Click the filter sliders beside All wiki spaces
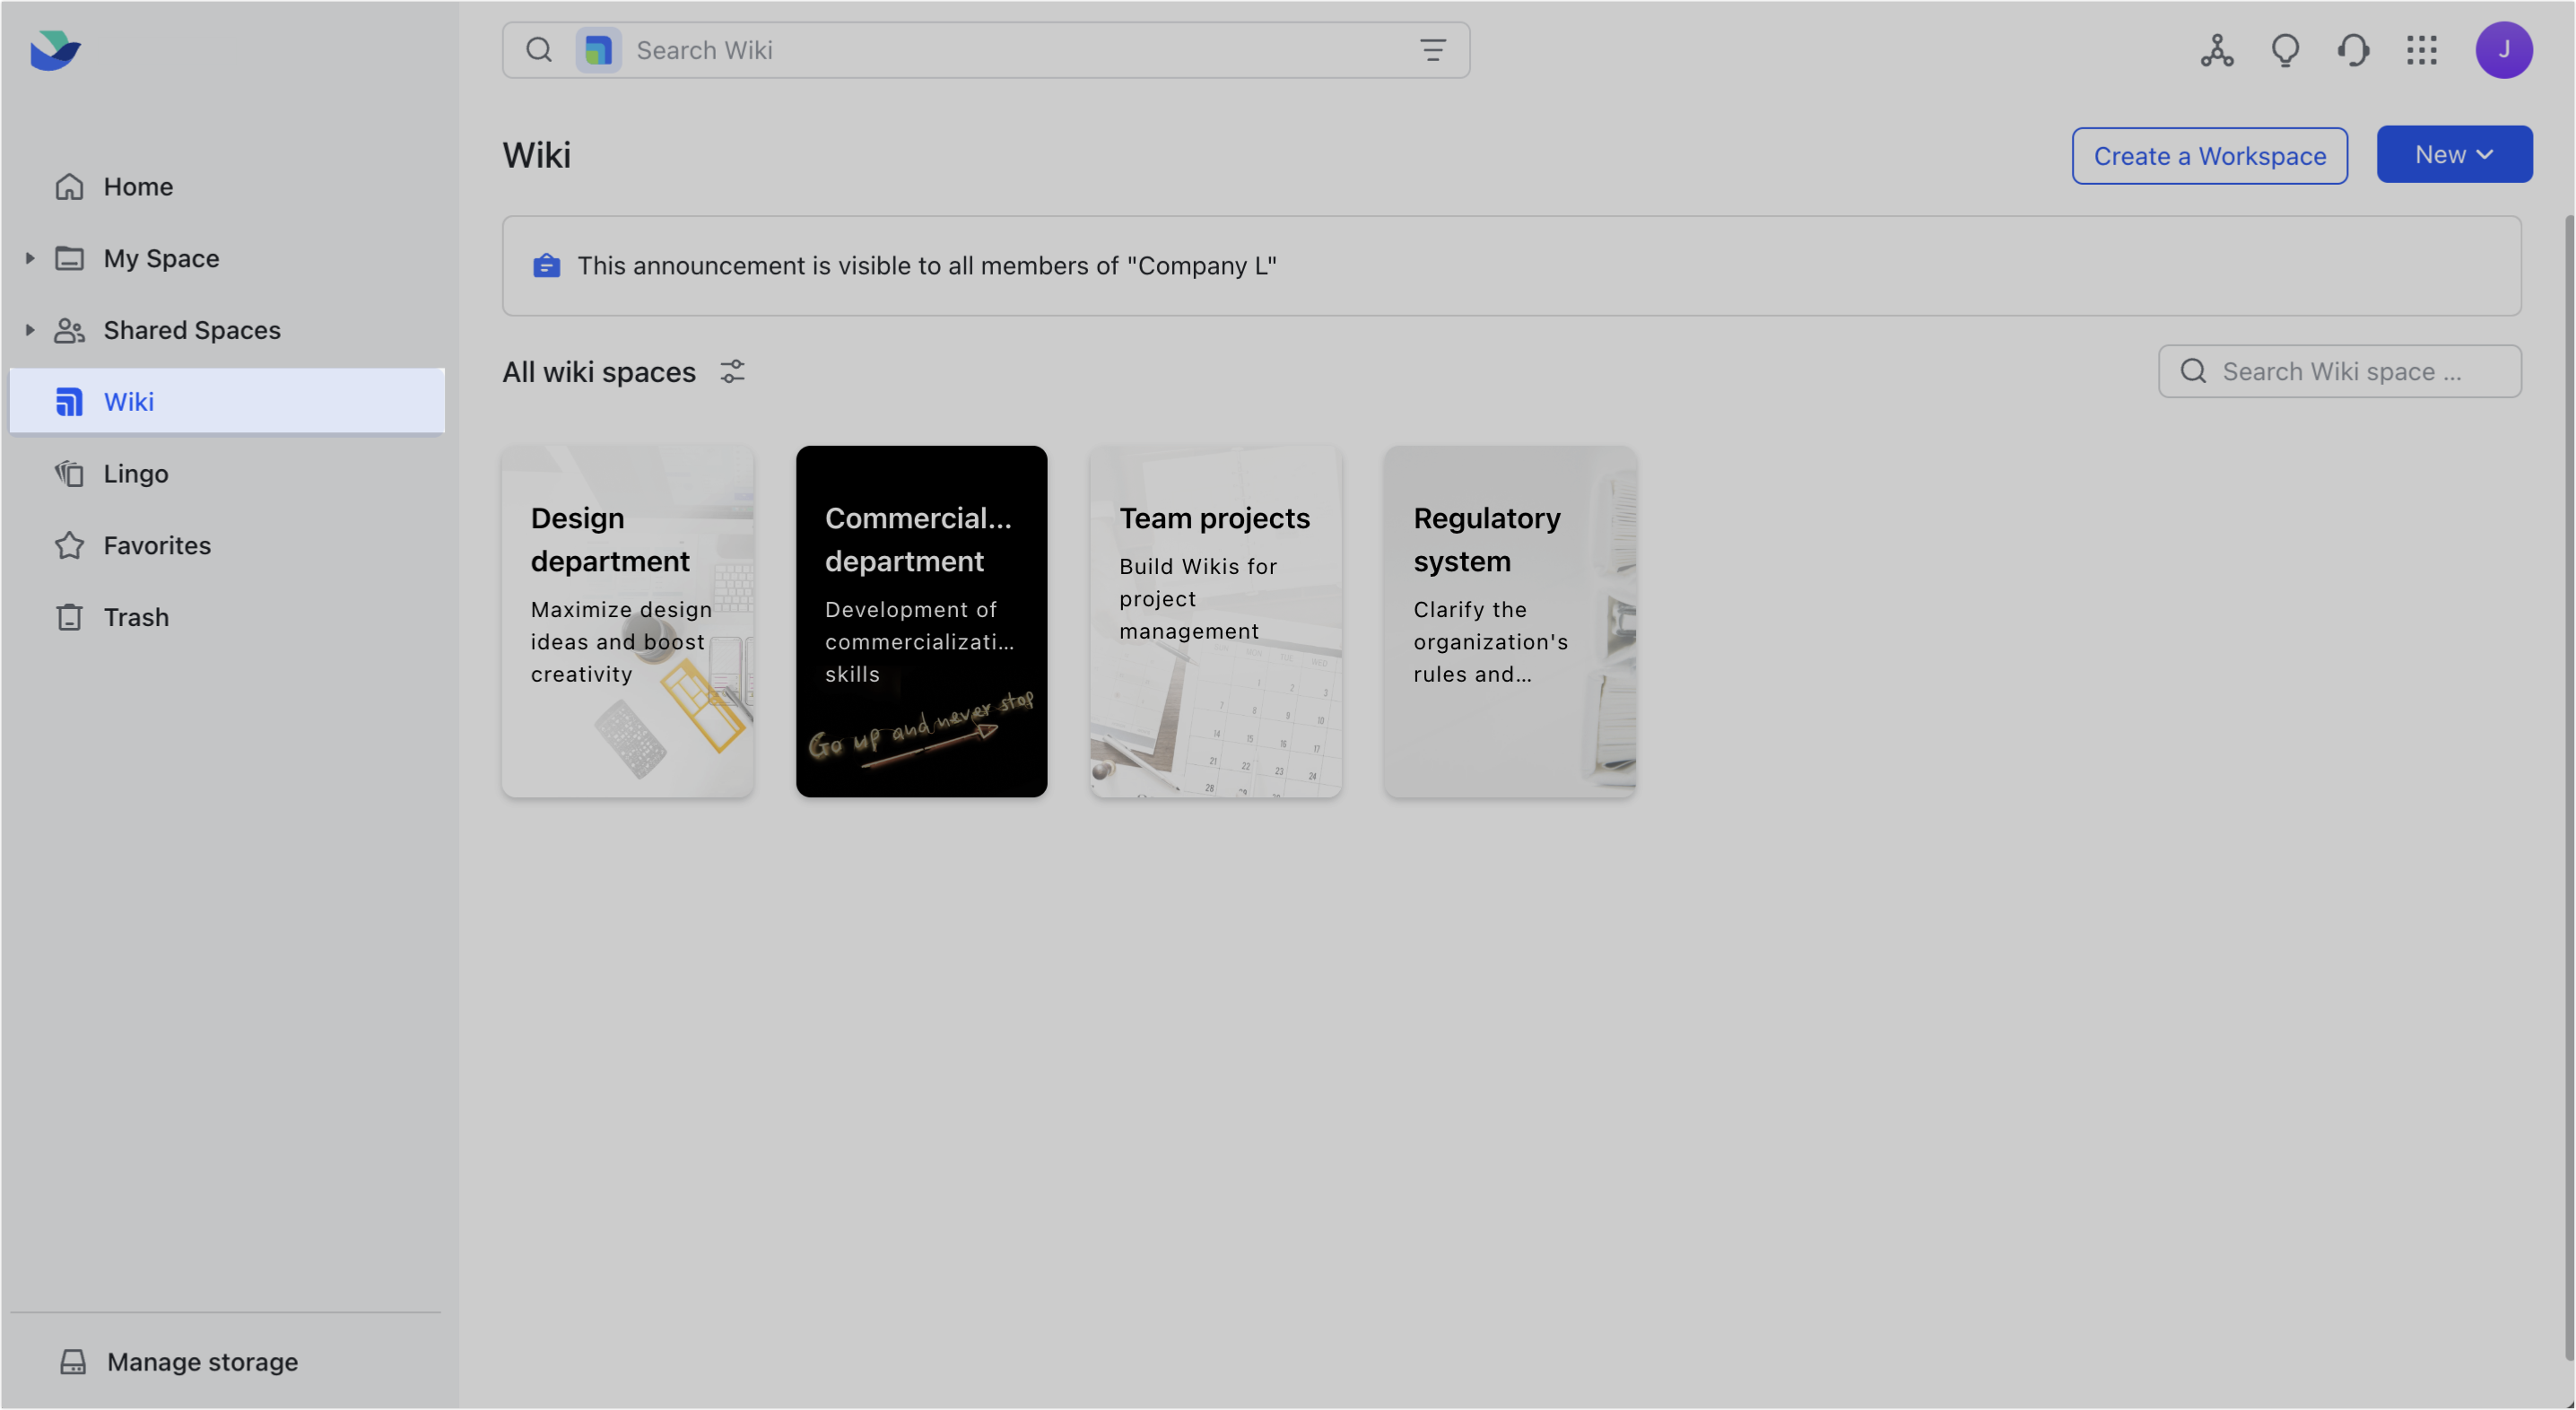Screen dimensions: 2576x1410 pos(733,371)
